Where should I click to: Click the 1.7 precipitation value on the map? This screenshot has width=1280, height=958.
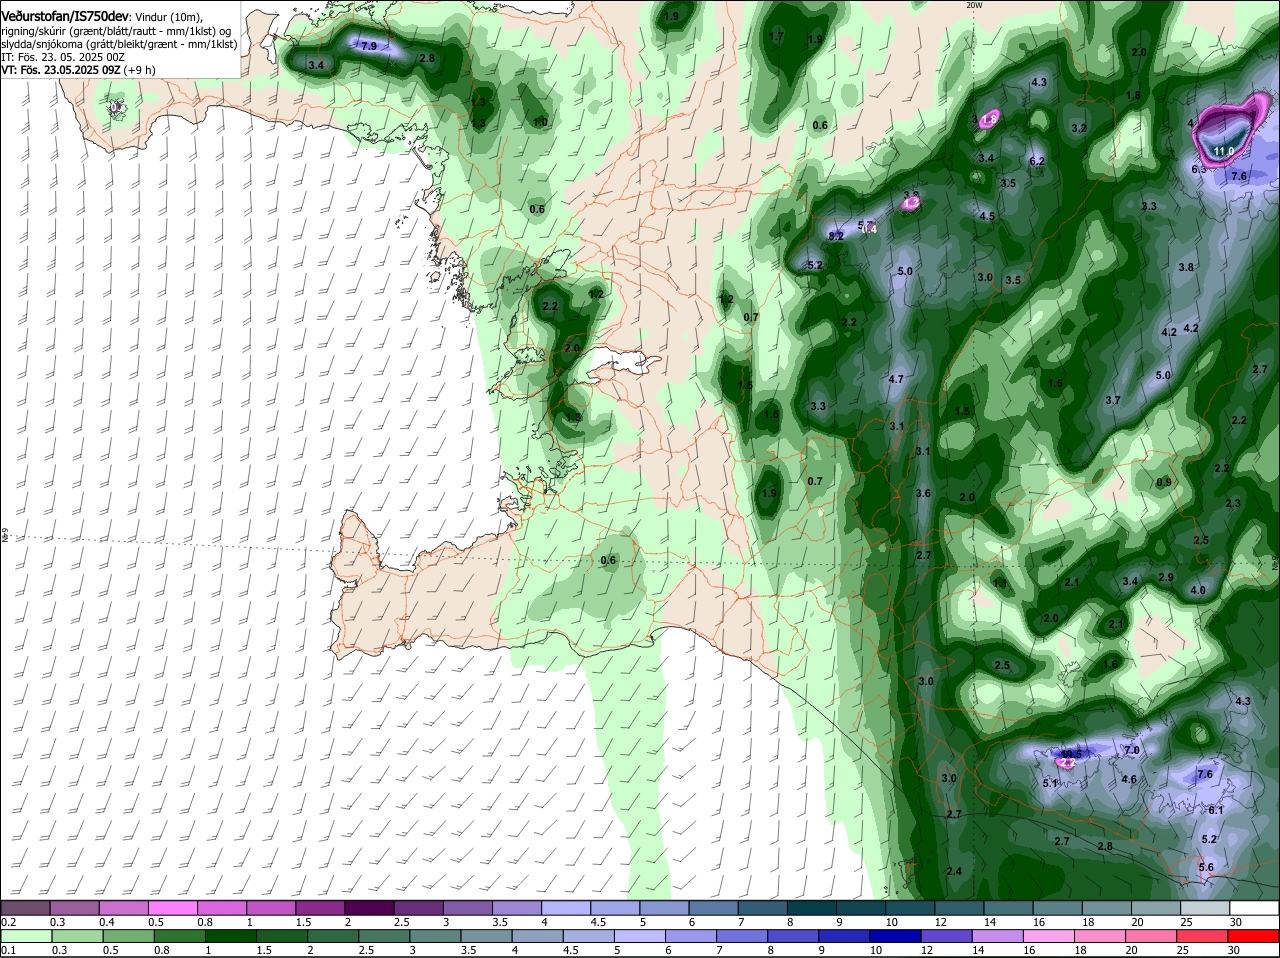776,36
